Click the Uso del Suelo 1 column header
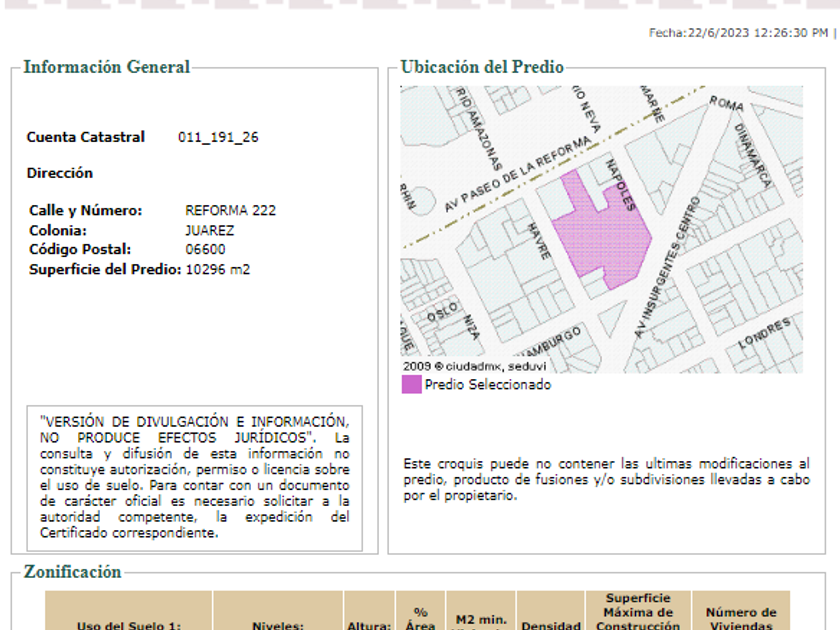 [x=129, y=624]
